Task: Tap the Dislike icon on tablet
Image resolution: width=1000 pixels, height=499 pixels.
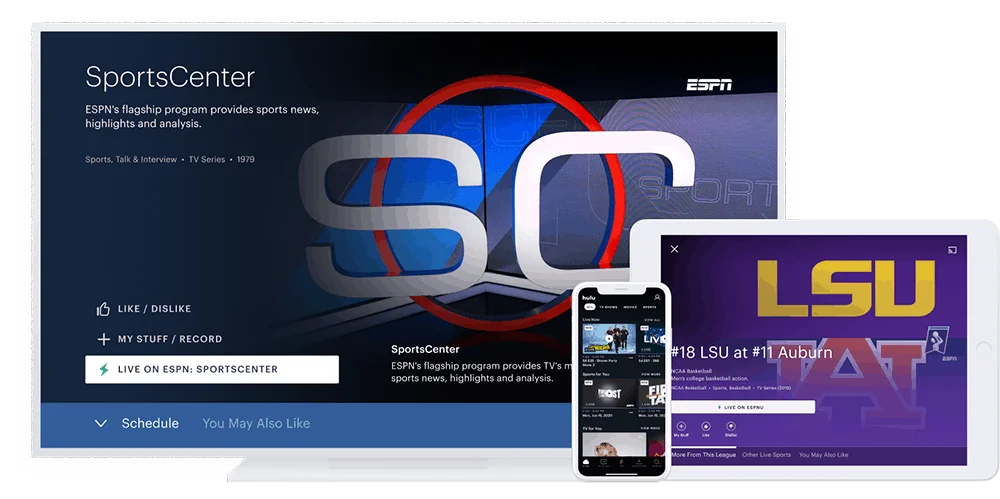Action: (x=731, y=426)
